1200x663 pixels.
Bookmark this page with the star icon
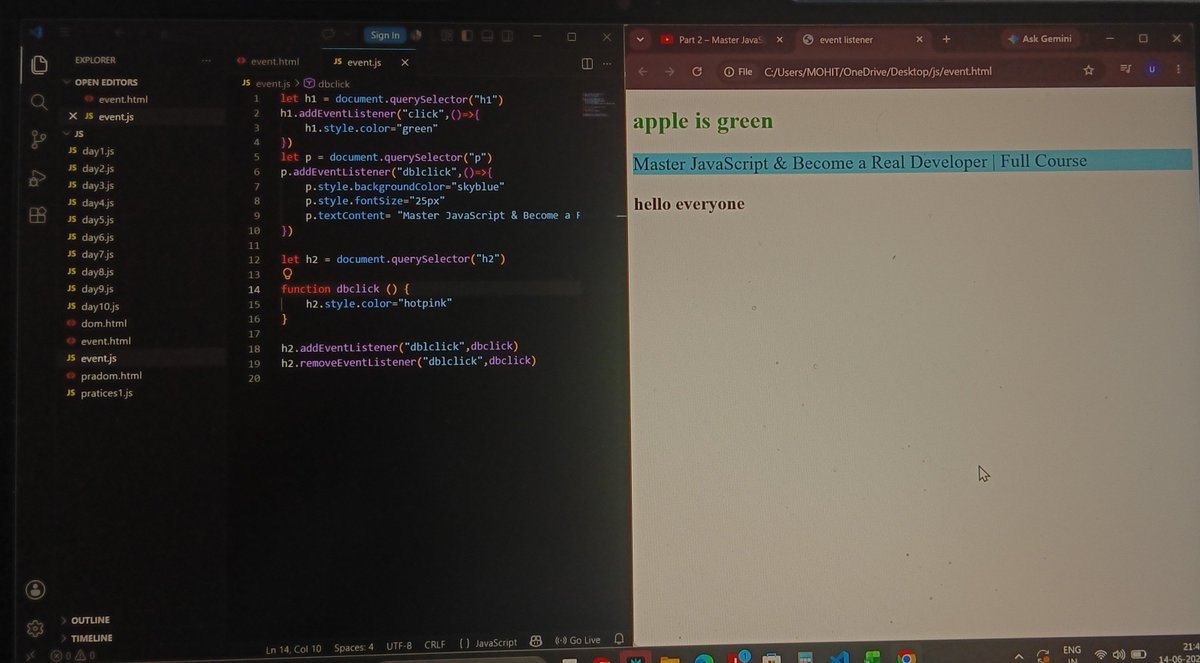pyautogui.click(x=1088, y=70)
